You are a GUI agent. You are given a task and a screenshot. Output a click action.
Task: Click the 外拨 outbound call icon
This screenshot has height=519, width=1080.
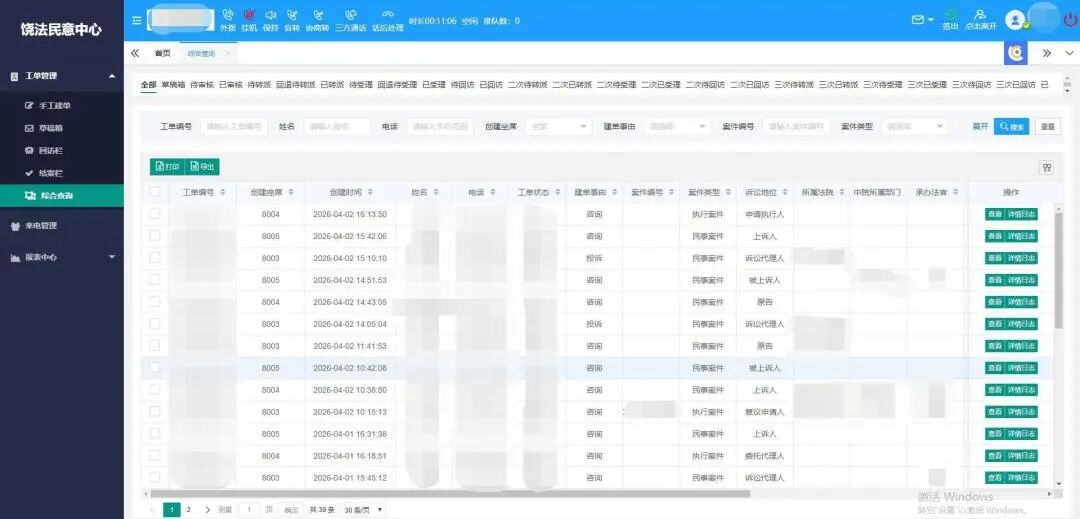coord(228,15)
